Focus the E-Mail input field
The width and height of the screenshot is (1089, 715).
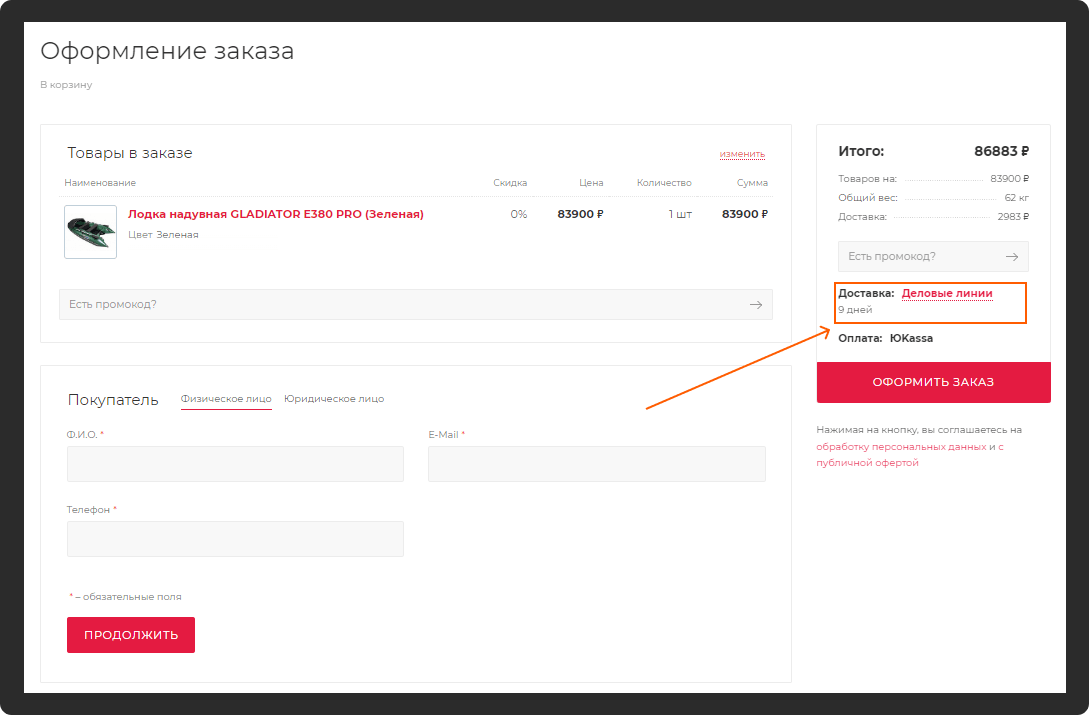click(x=597, y=463)
